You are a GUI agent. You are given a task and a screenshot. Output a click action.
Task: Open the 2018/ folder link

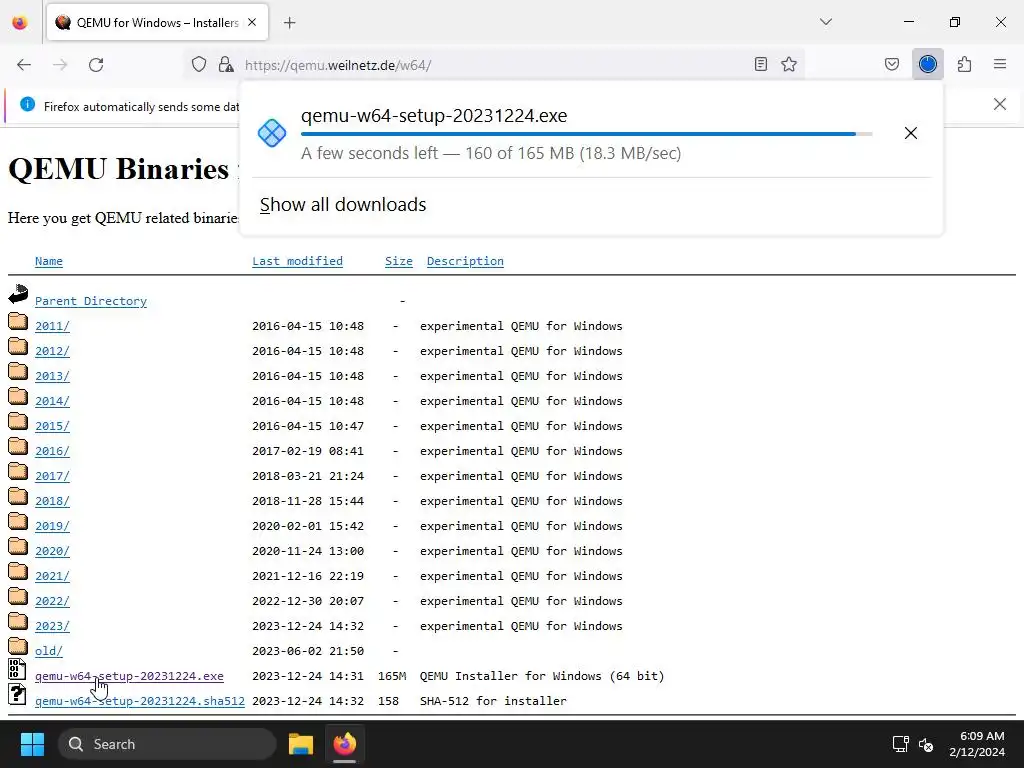tap(52, 501)
